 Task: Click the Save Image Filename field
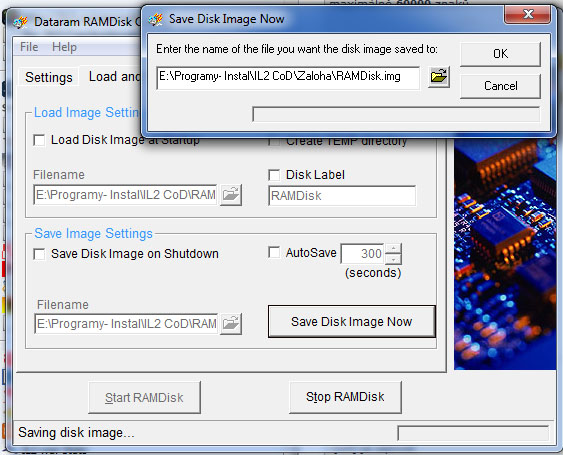[x=126, y=324]
